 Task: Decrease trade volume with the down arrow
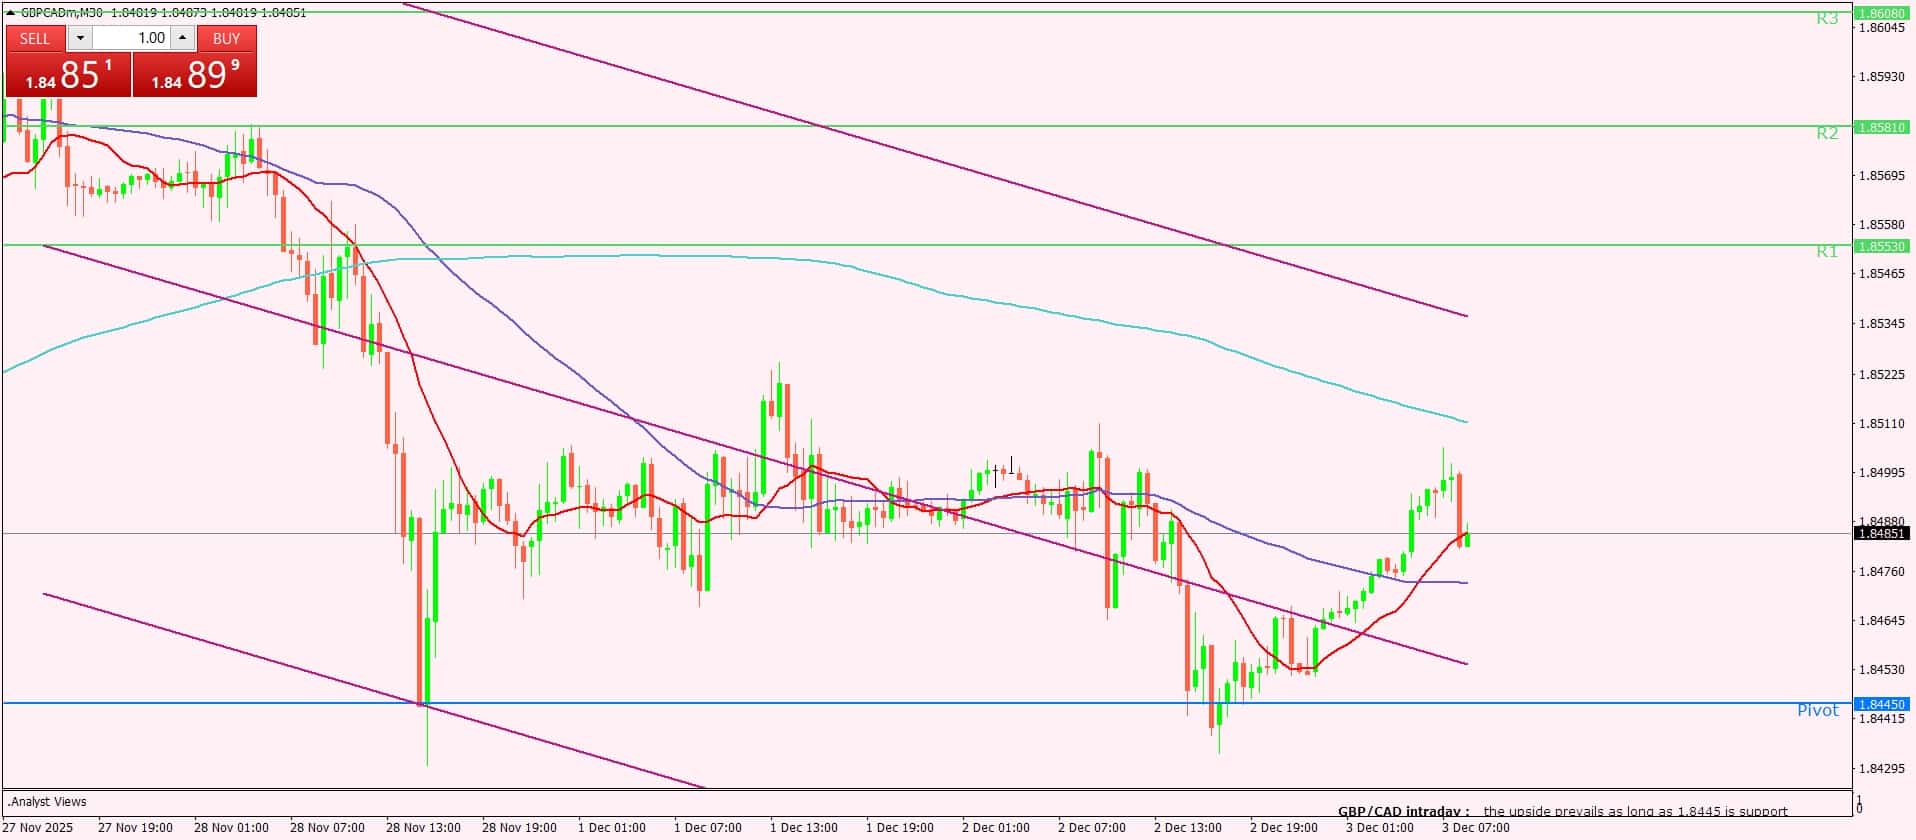80,38
